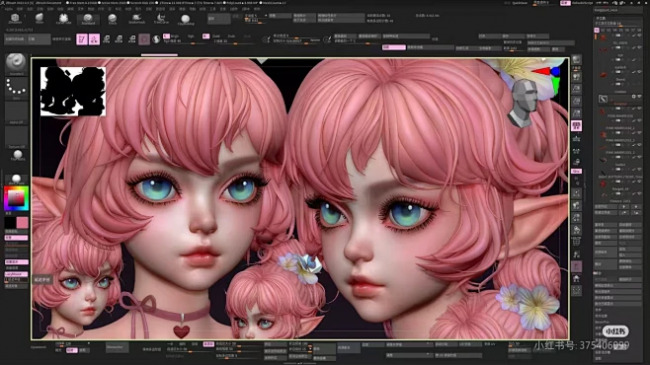This screenshot has height=365, width=650.
Task: Click the gray head camera-view gizmo
Action: (524, 103)
